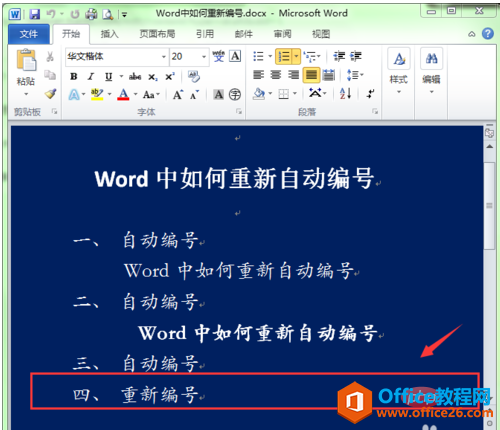
Task: Click the Clear Formatting eraser icon
Action: pyautogui.click(x=193, y=76)
